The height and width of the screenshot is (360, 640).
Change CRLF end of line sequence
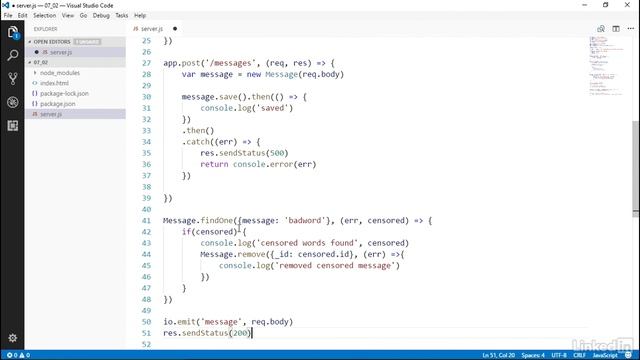[x=579, y=355]
